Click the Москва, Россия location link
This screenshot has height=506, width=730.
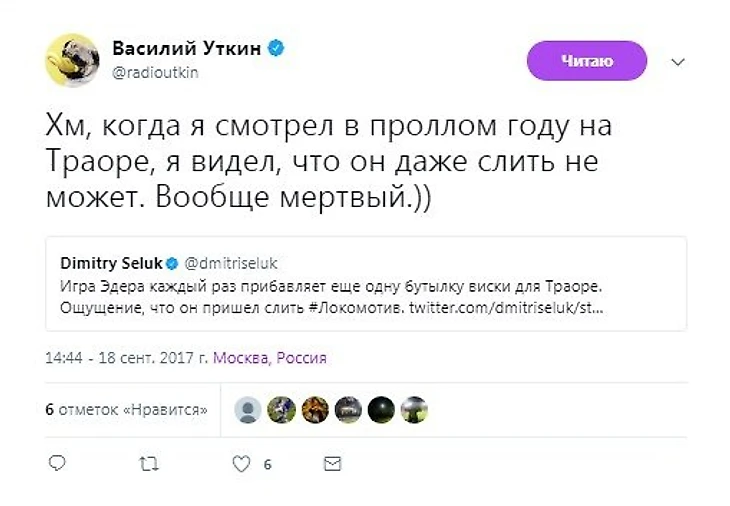(270, 357)
